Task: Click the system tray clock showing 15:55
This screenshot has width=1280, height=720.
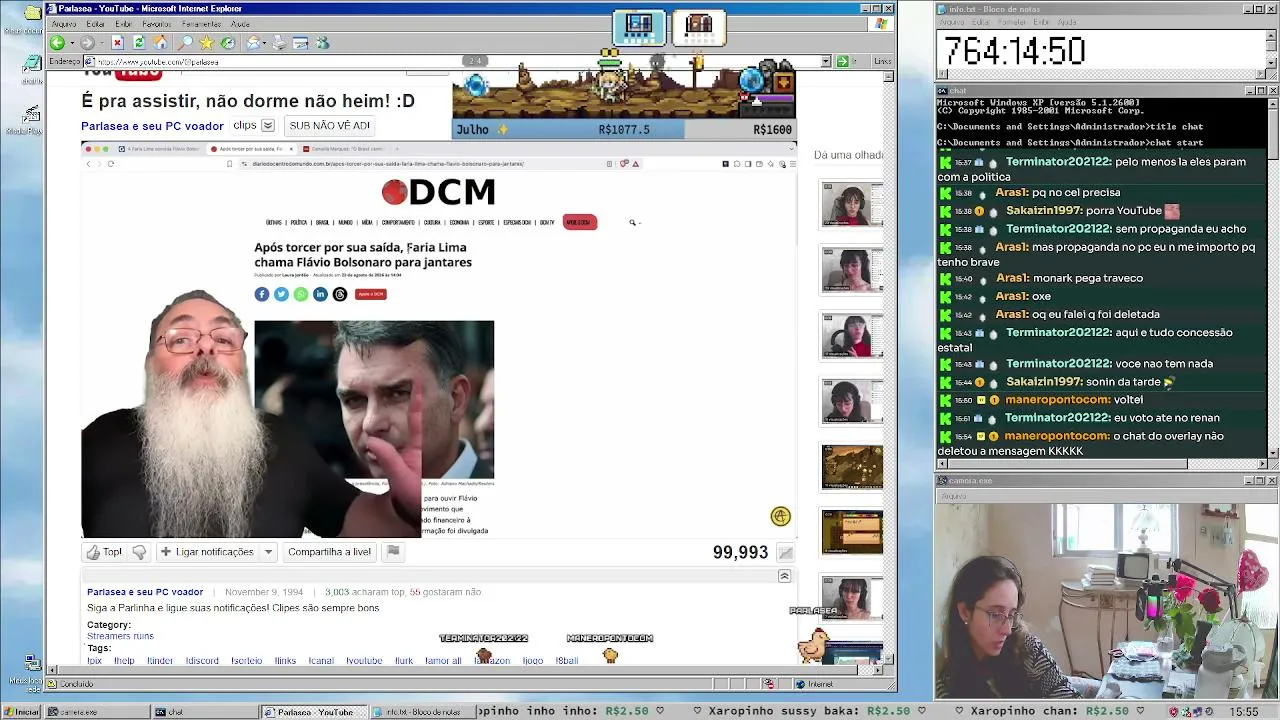Action: click(1244, 712)
